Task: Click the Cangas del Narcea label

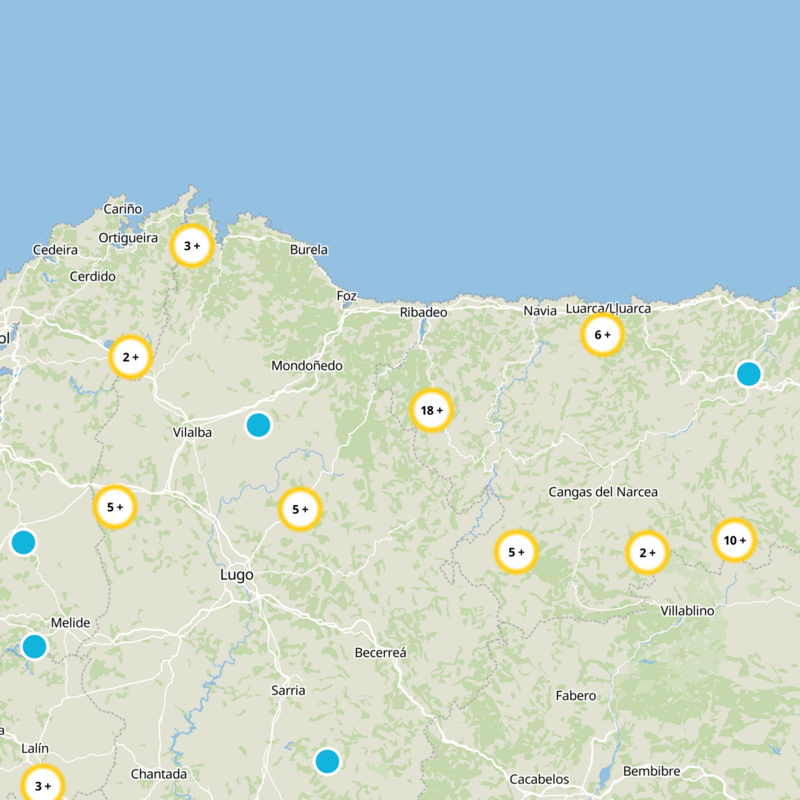Action: pyautogui.click(x=603, y=492)
